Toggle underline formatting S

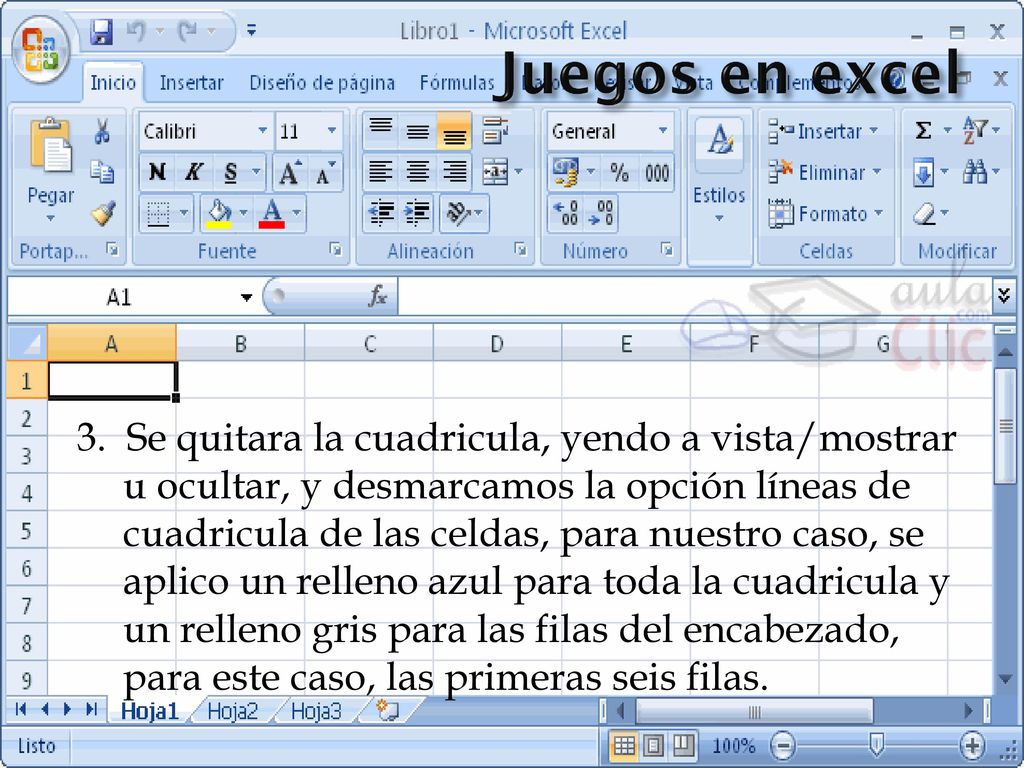point(231,172)
